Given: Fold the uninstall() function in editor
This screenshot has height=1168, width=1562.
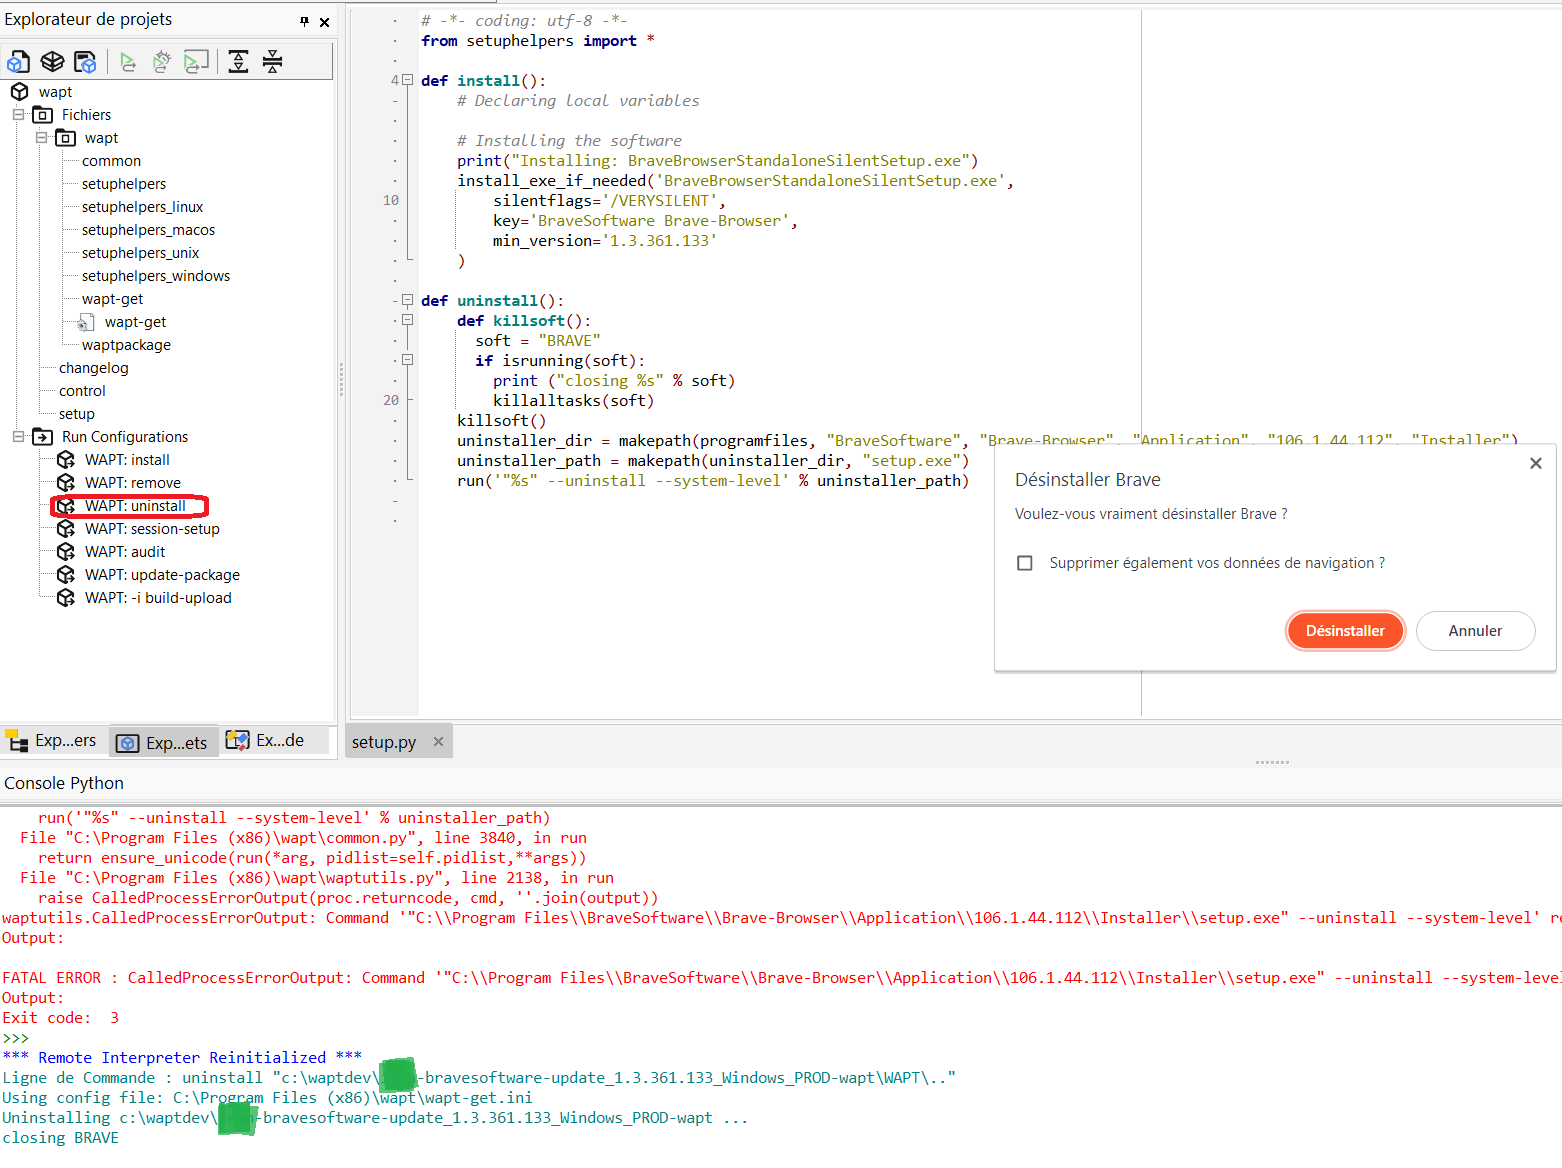Looking at the screenshot, I should 407,300.
